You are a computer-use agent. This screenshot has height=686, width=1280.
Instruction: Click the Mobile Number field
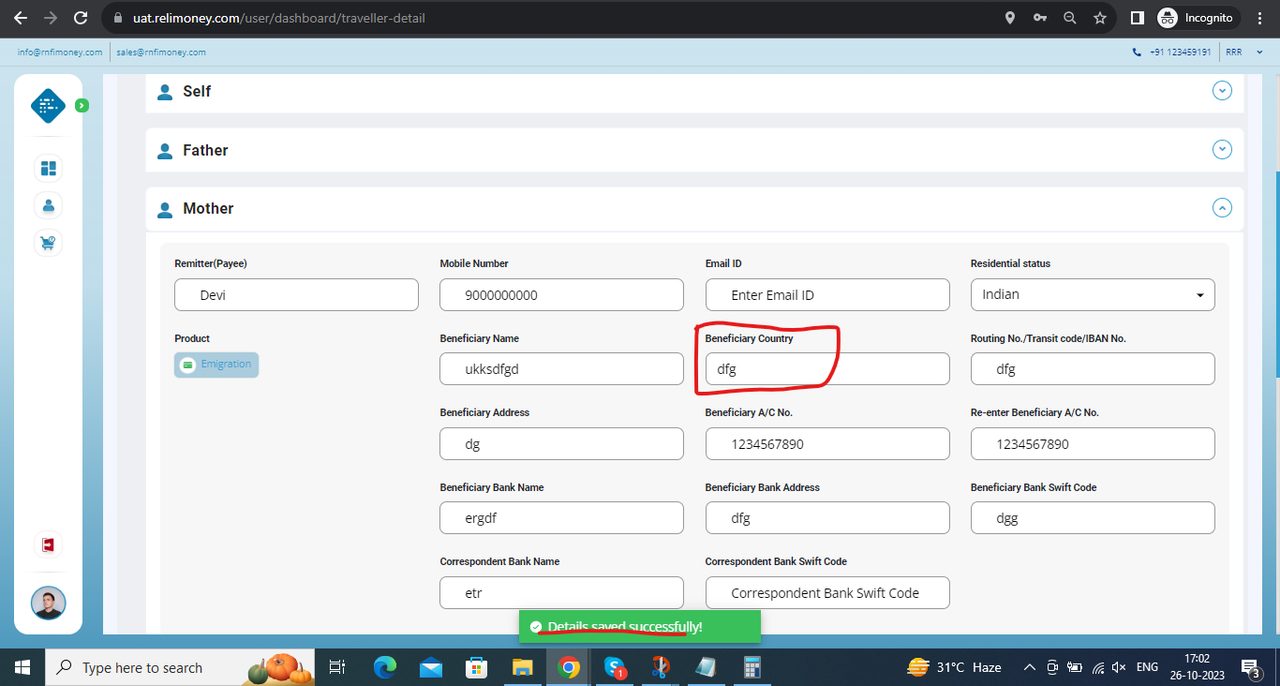click(562, 295)
